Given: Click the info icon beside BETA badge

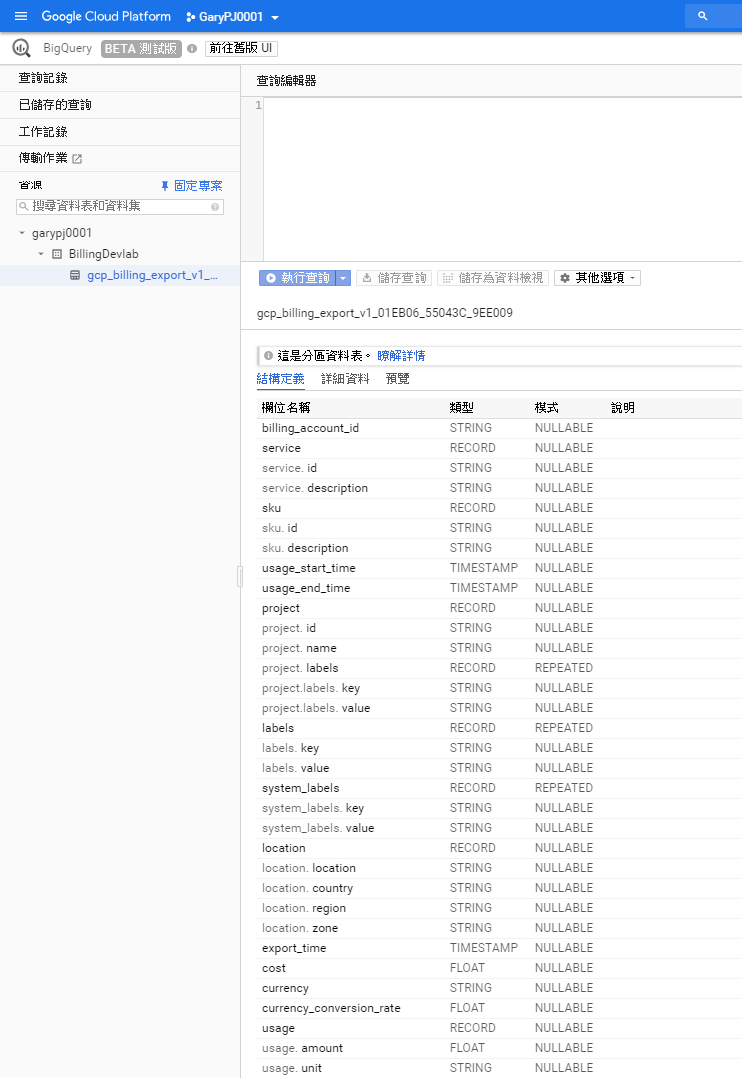Looking at the screenshot, I should tap(193, 49).
